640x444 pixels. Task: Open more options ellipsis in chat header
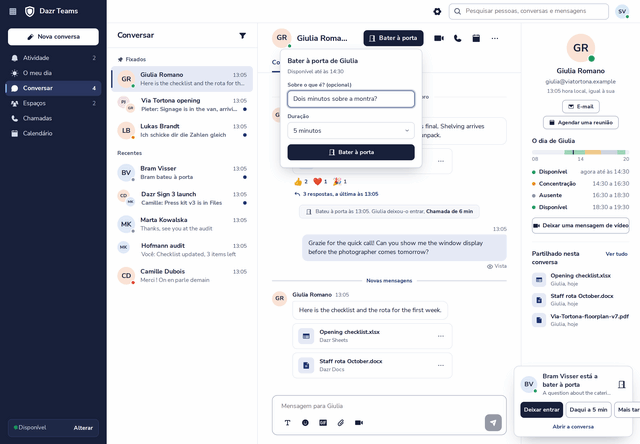[495, 38]
